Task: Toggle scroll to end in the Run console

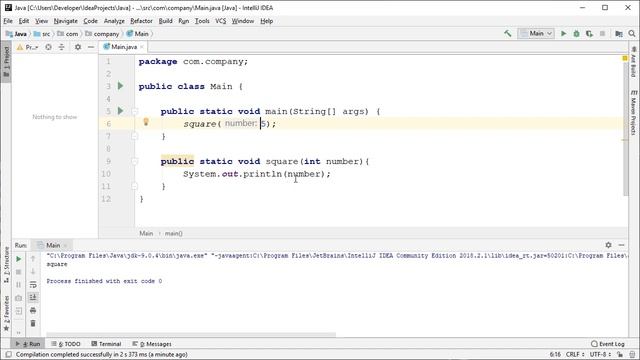Action: 33,298
